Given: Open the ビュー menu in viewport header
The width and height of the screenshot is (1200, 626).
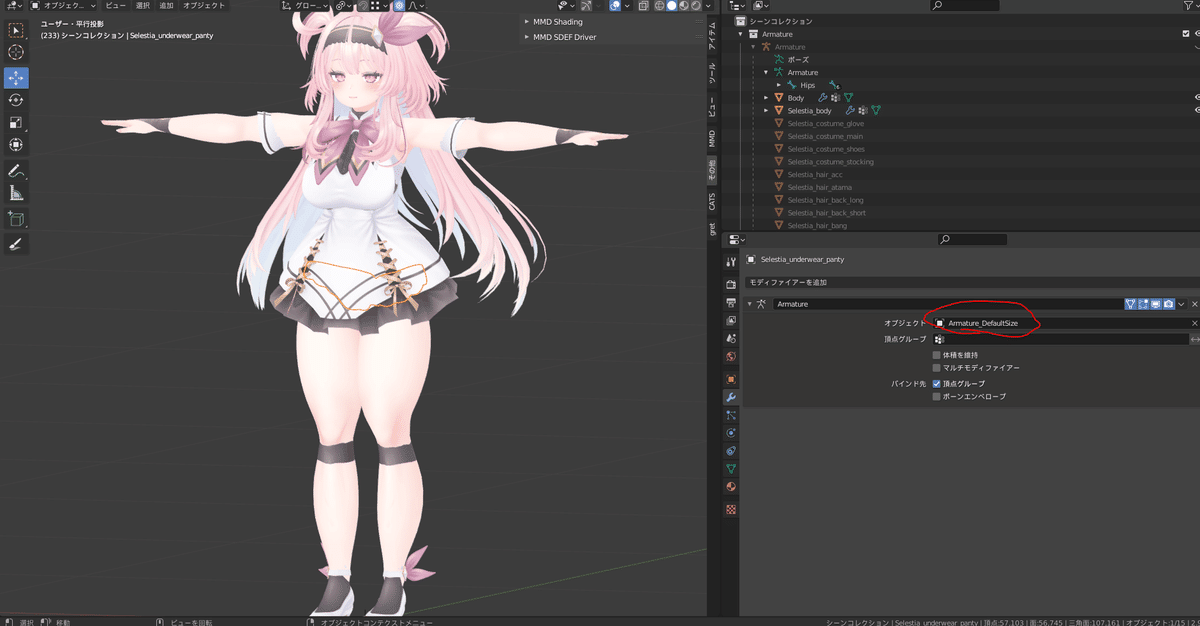Looking at the screenshot, I should pos(115,6).
